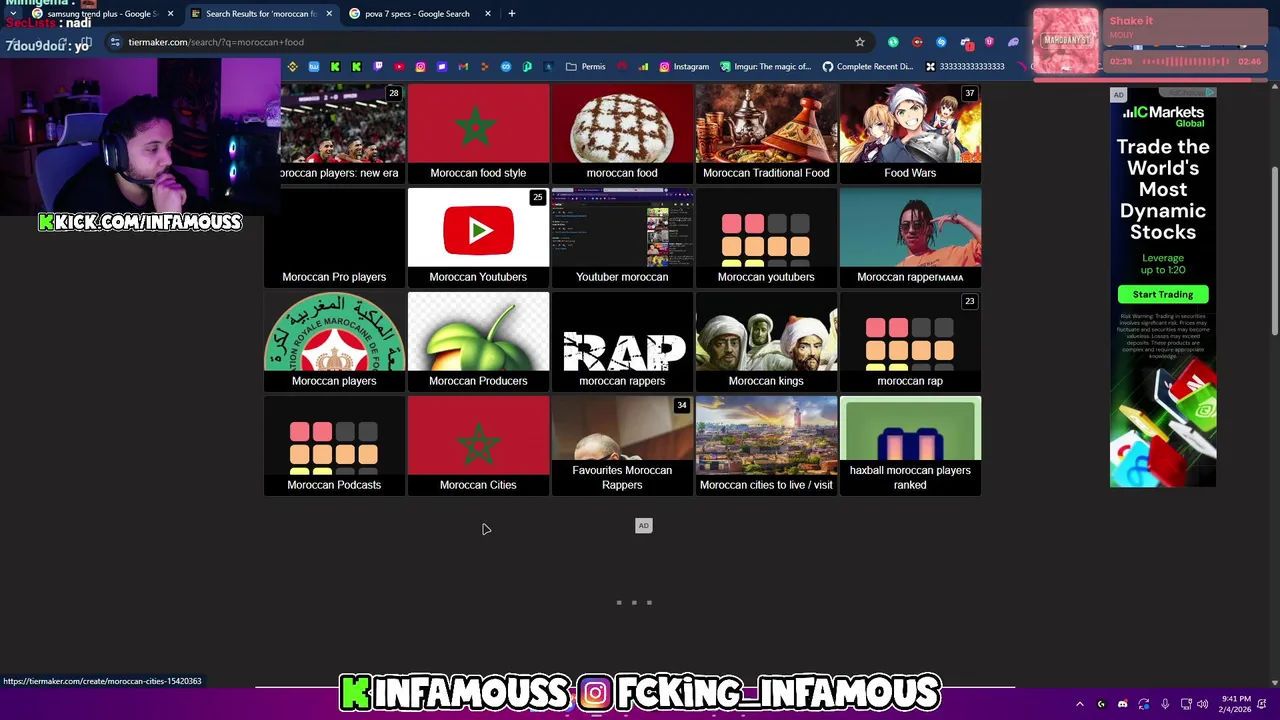Click the microphone tray icon
The width and height of the screenshot is (1280, 720).
tap(1165, 704)
